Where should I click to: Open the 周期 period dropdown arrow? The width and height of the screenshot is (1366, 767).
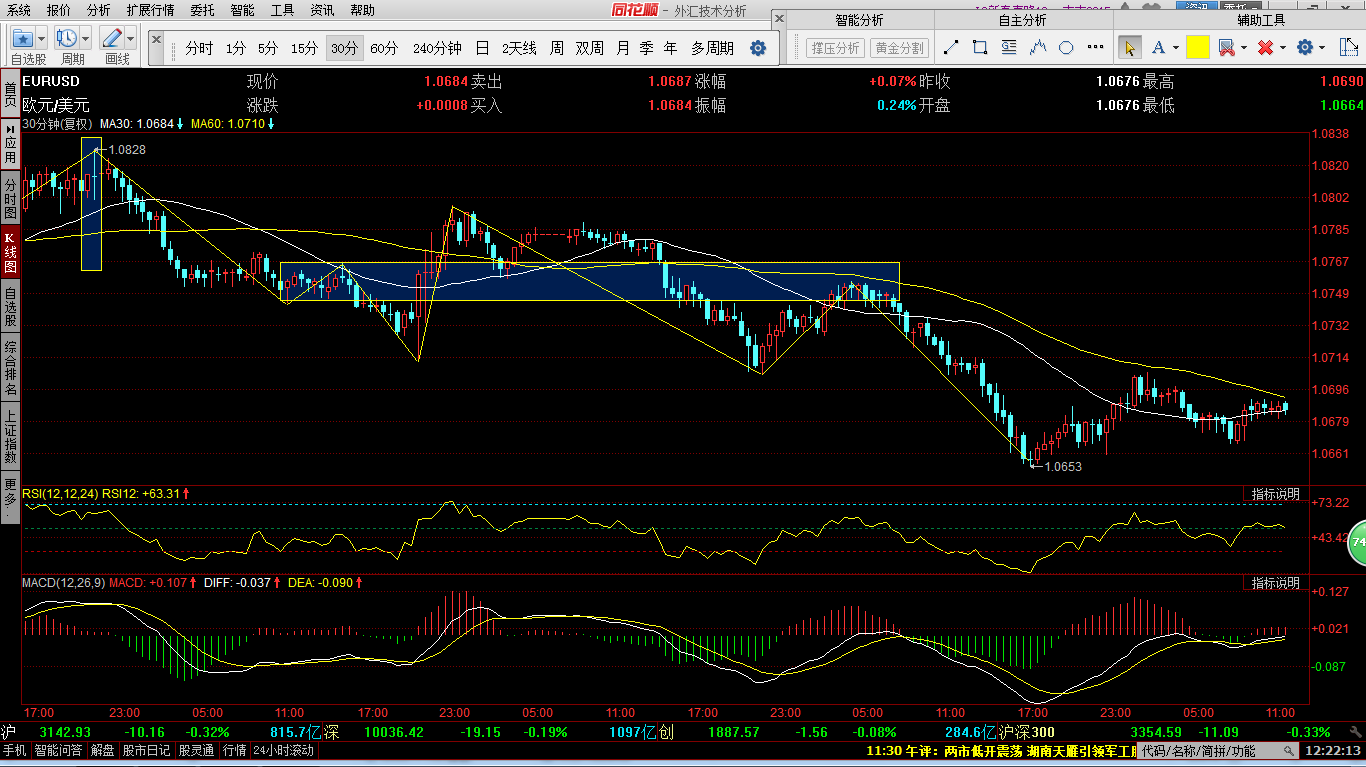click(86, 38)
